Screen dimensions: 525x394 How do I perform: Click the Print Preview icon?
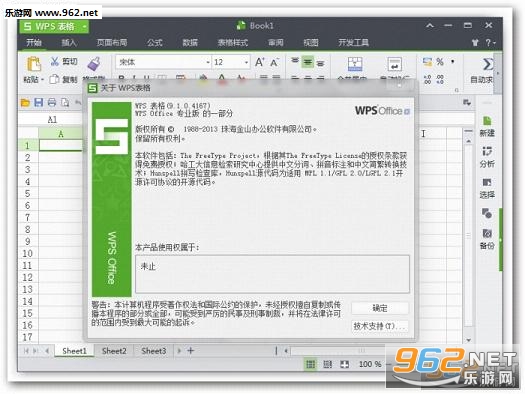pyautogui.click(x=65, y=102)
